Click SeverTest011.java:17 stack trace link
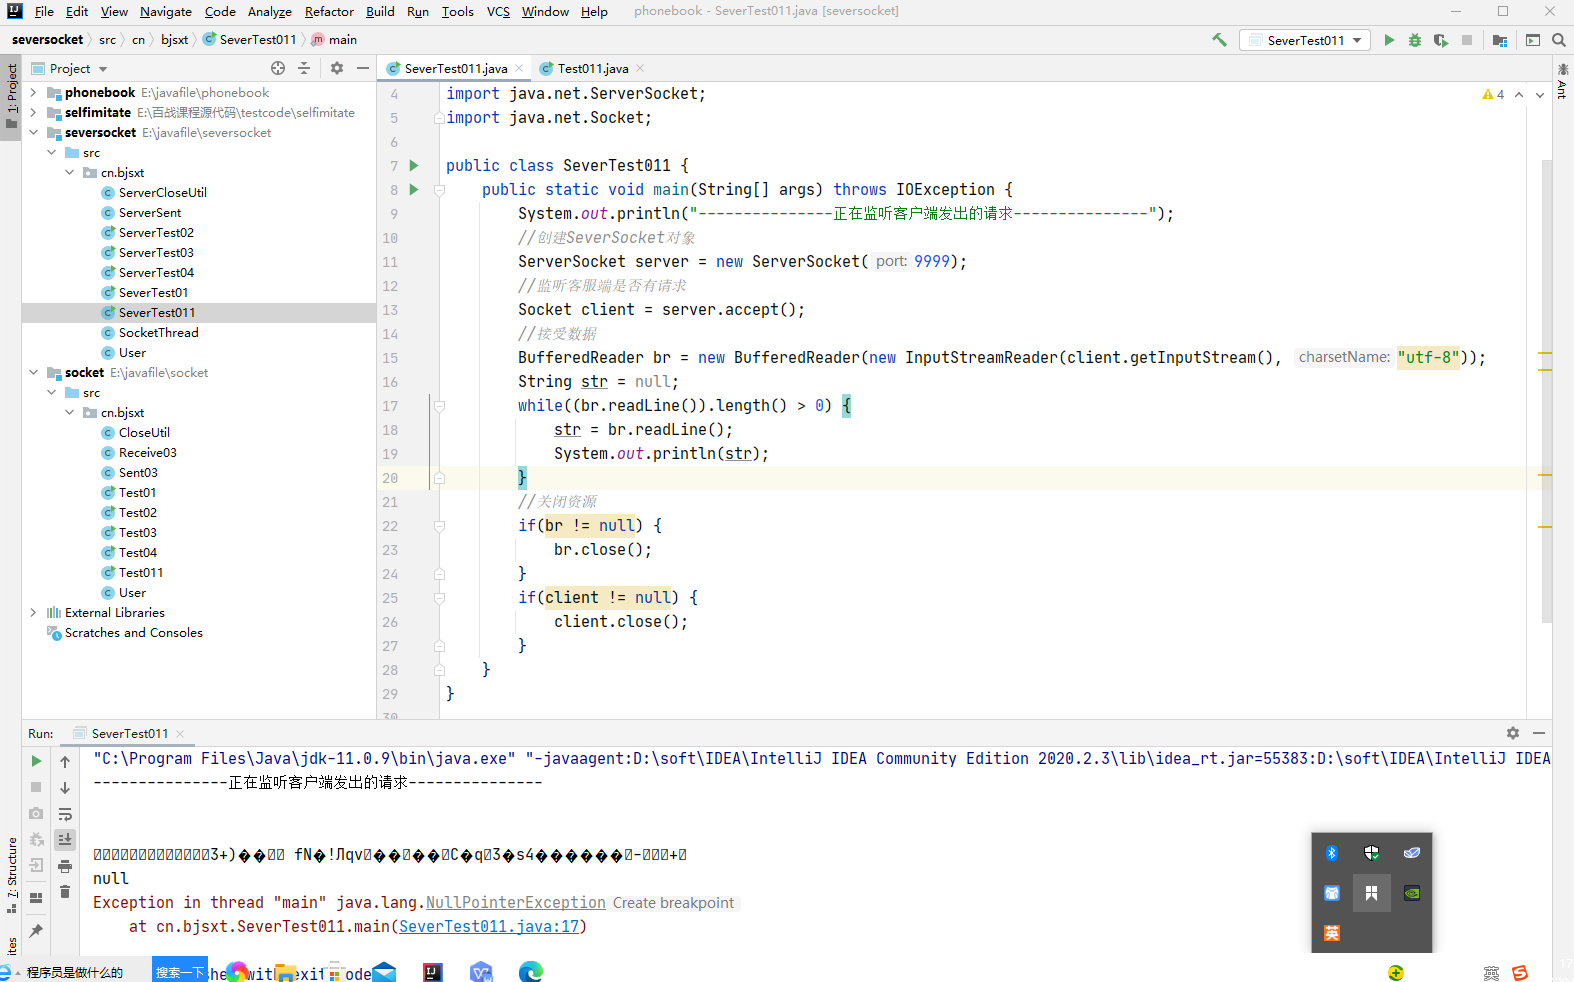The width and height of the screenshot is (1574, 982). (x=489, y=927)
